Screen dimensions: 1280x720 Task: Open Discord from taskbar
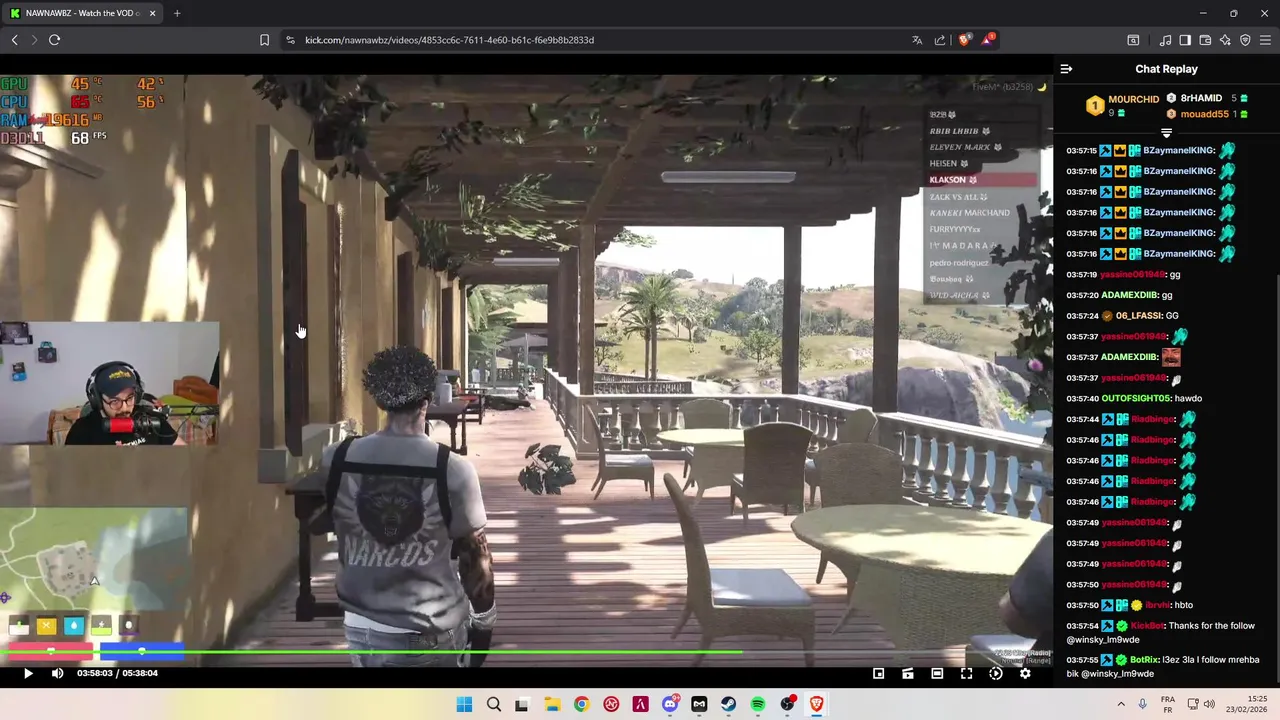[x=670, y=704]
